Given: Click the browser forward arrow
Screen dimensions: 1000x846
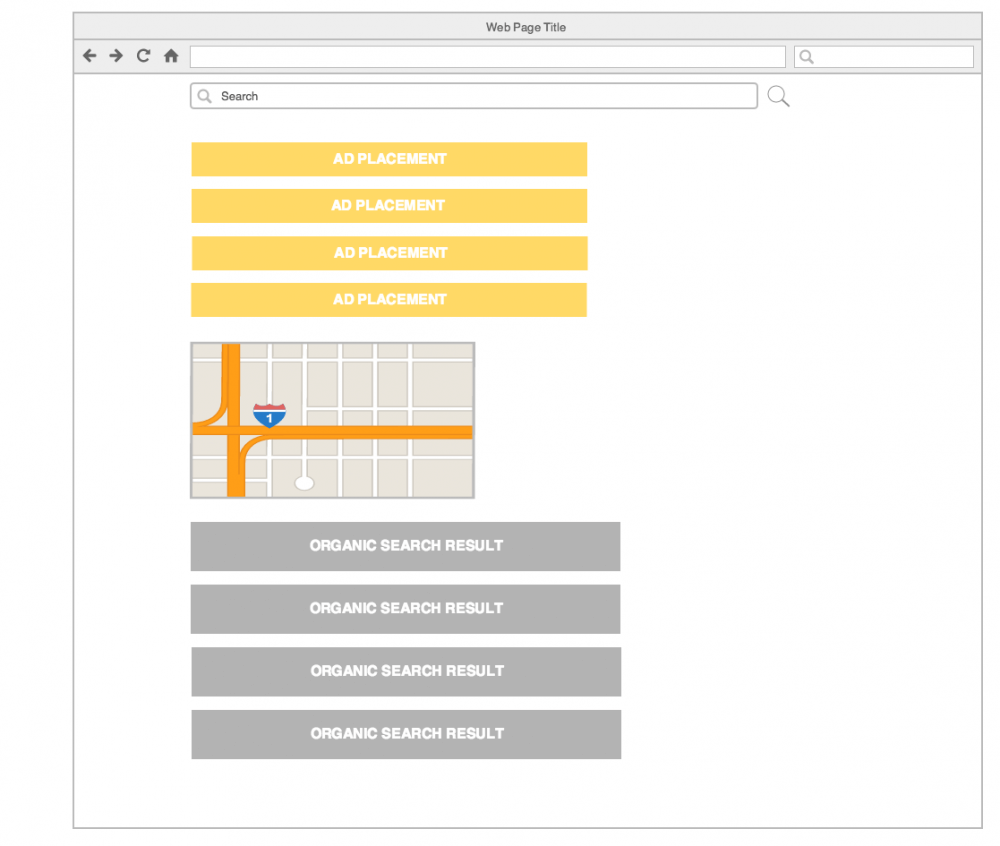Looking at the screenshot, I should (116, 56).
